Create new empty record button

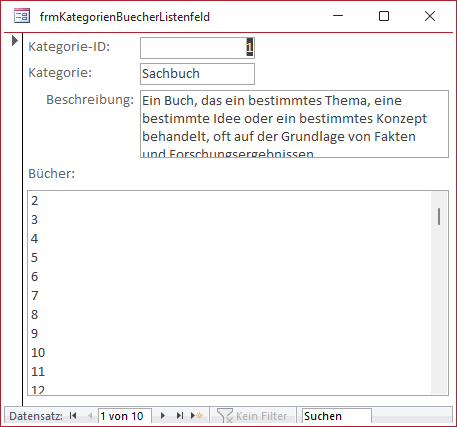[197, 416]
